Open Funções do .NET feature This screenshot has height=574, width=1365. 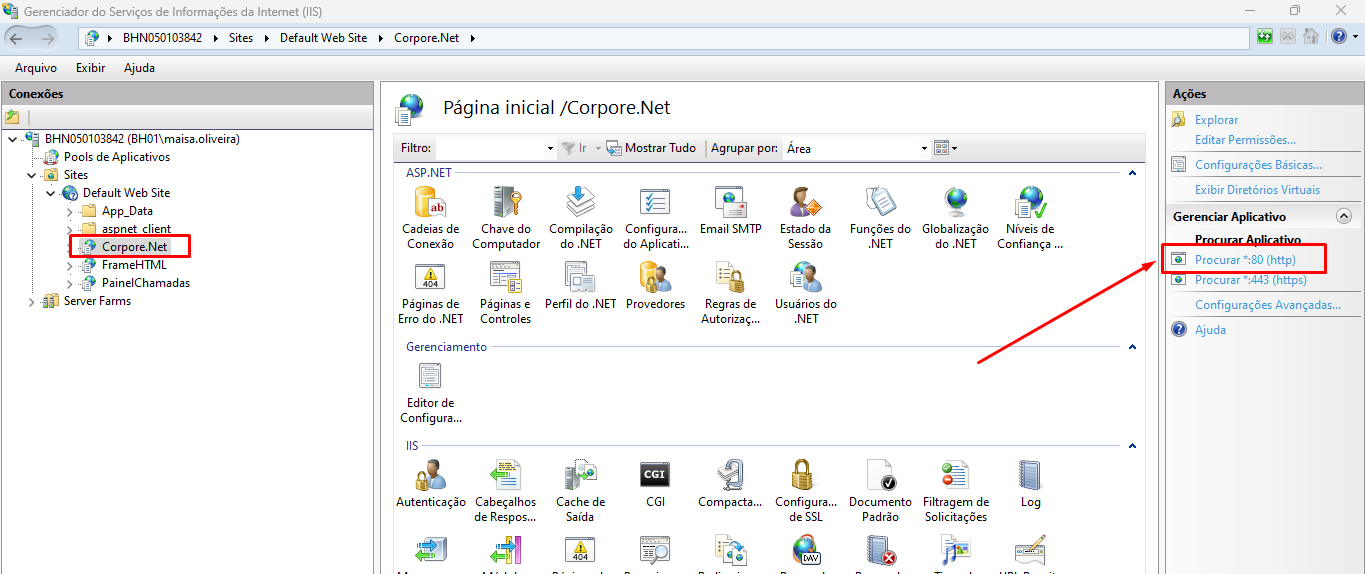pyautogui.click(x=881, y=218)
